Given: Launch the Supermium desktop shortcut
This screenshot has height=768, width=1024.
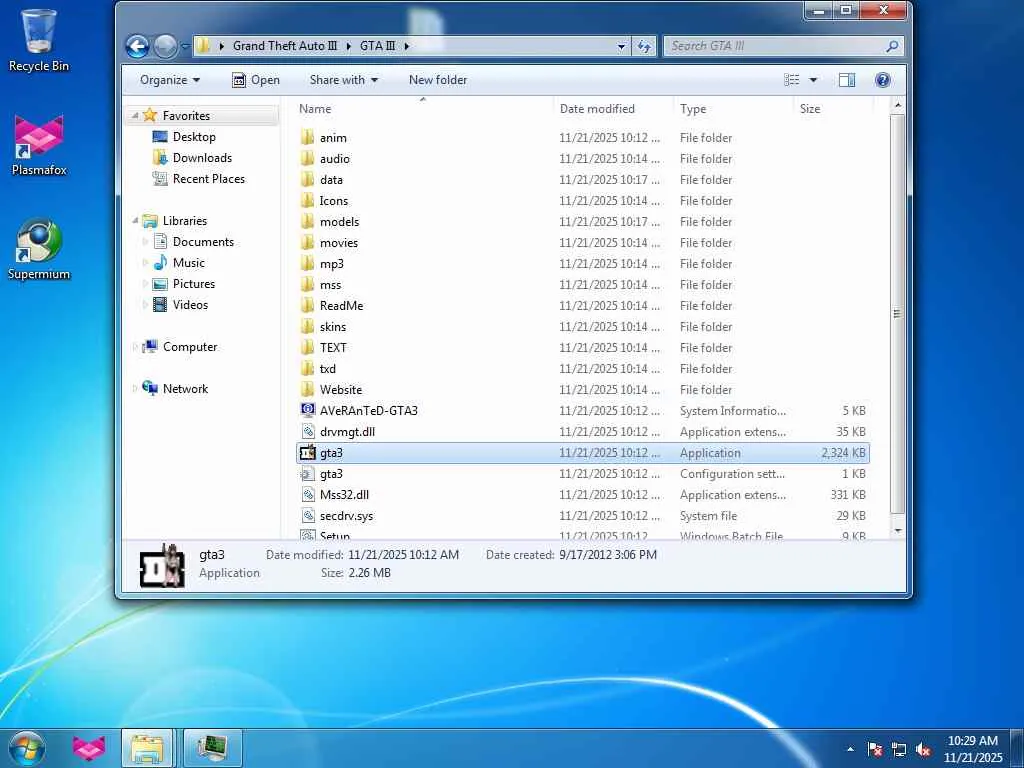Looking at the screenshot, I should (x=39, y=249).
